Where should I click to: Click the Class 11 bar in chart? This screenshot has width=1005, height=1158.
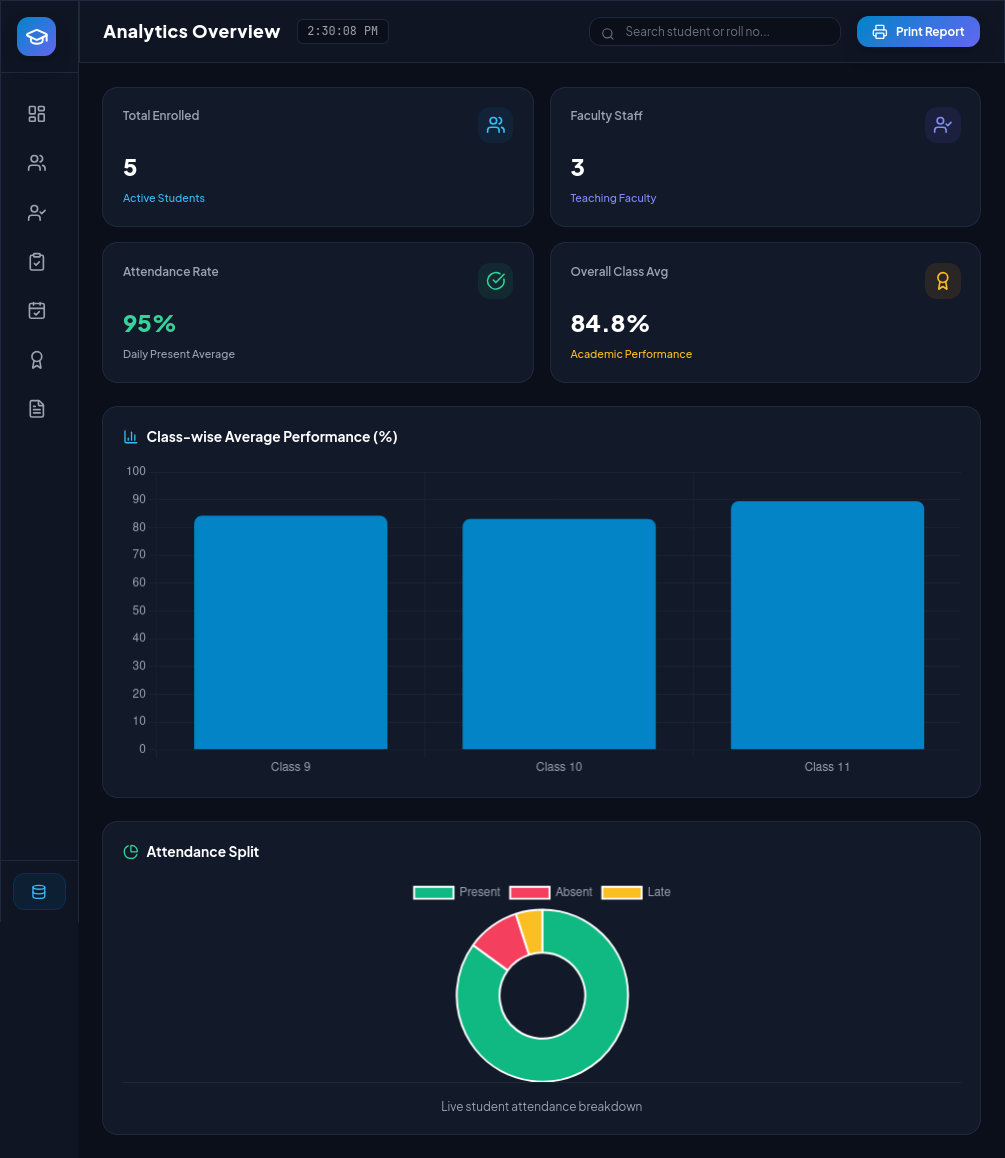point(827,625)
